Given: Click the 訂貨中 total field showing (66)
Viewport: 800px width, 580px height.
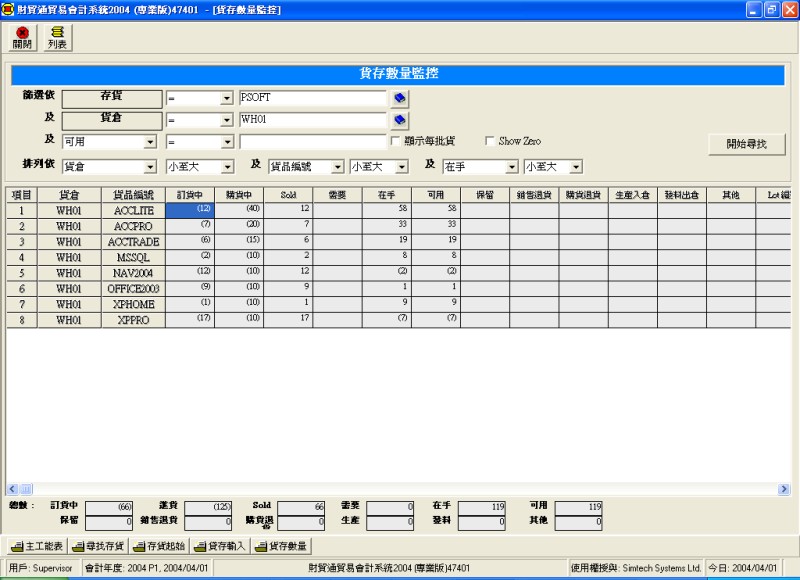Looking at the screenshot, I should click(x=109, y=507).
